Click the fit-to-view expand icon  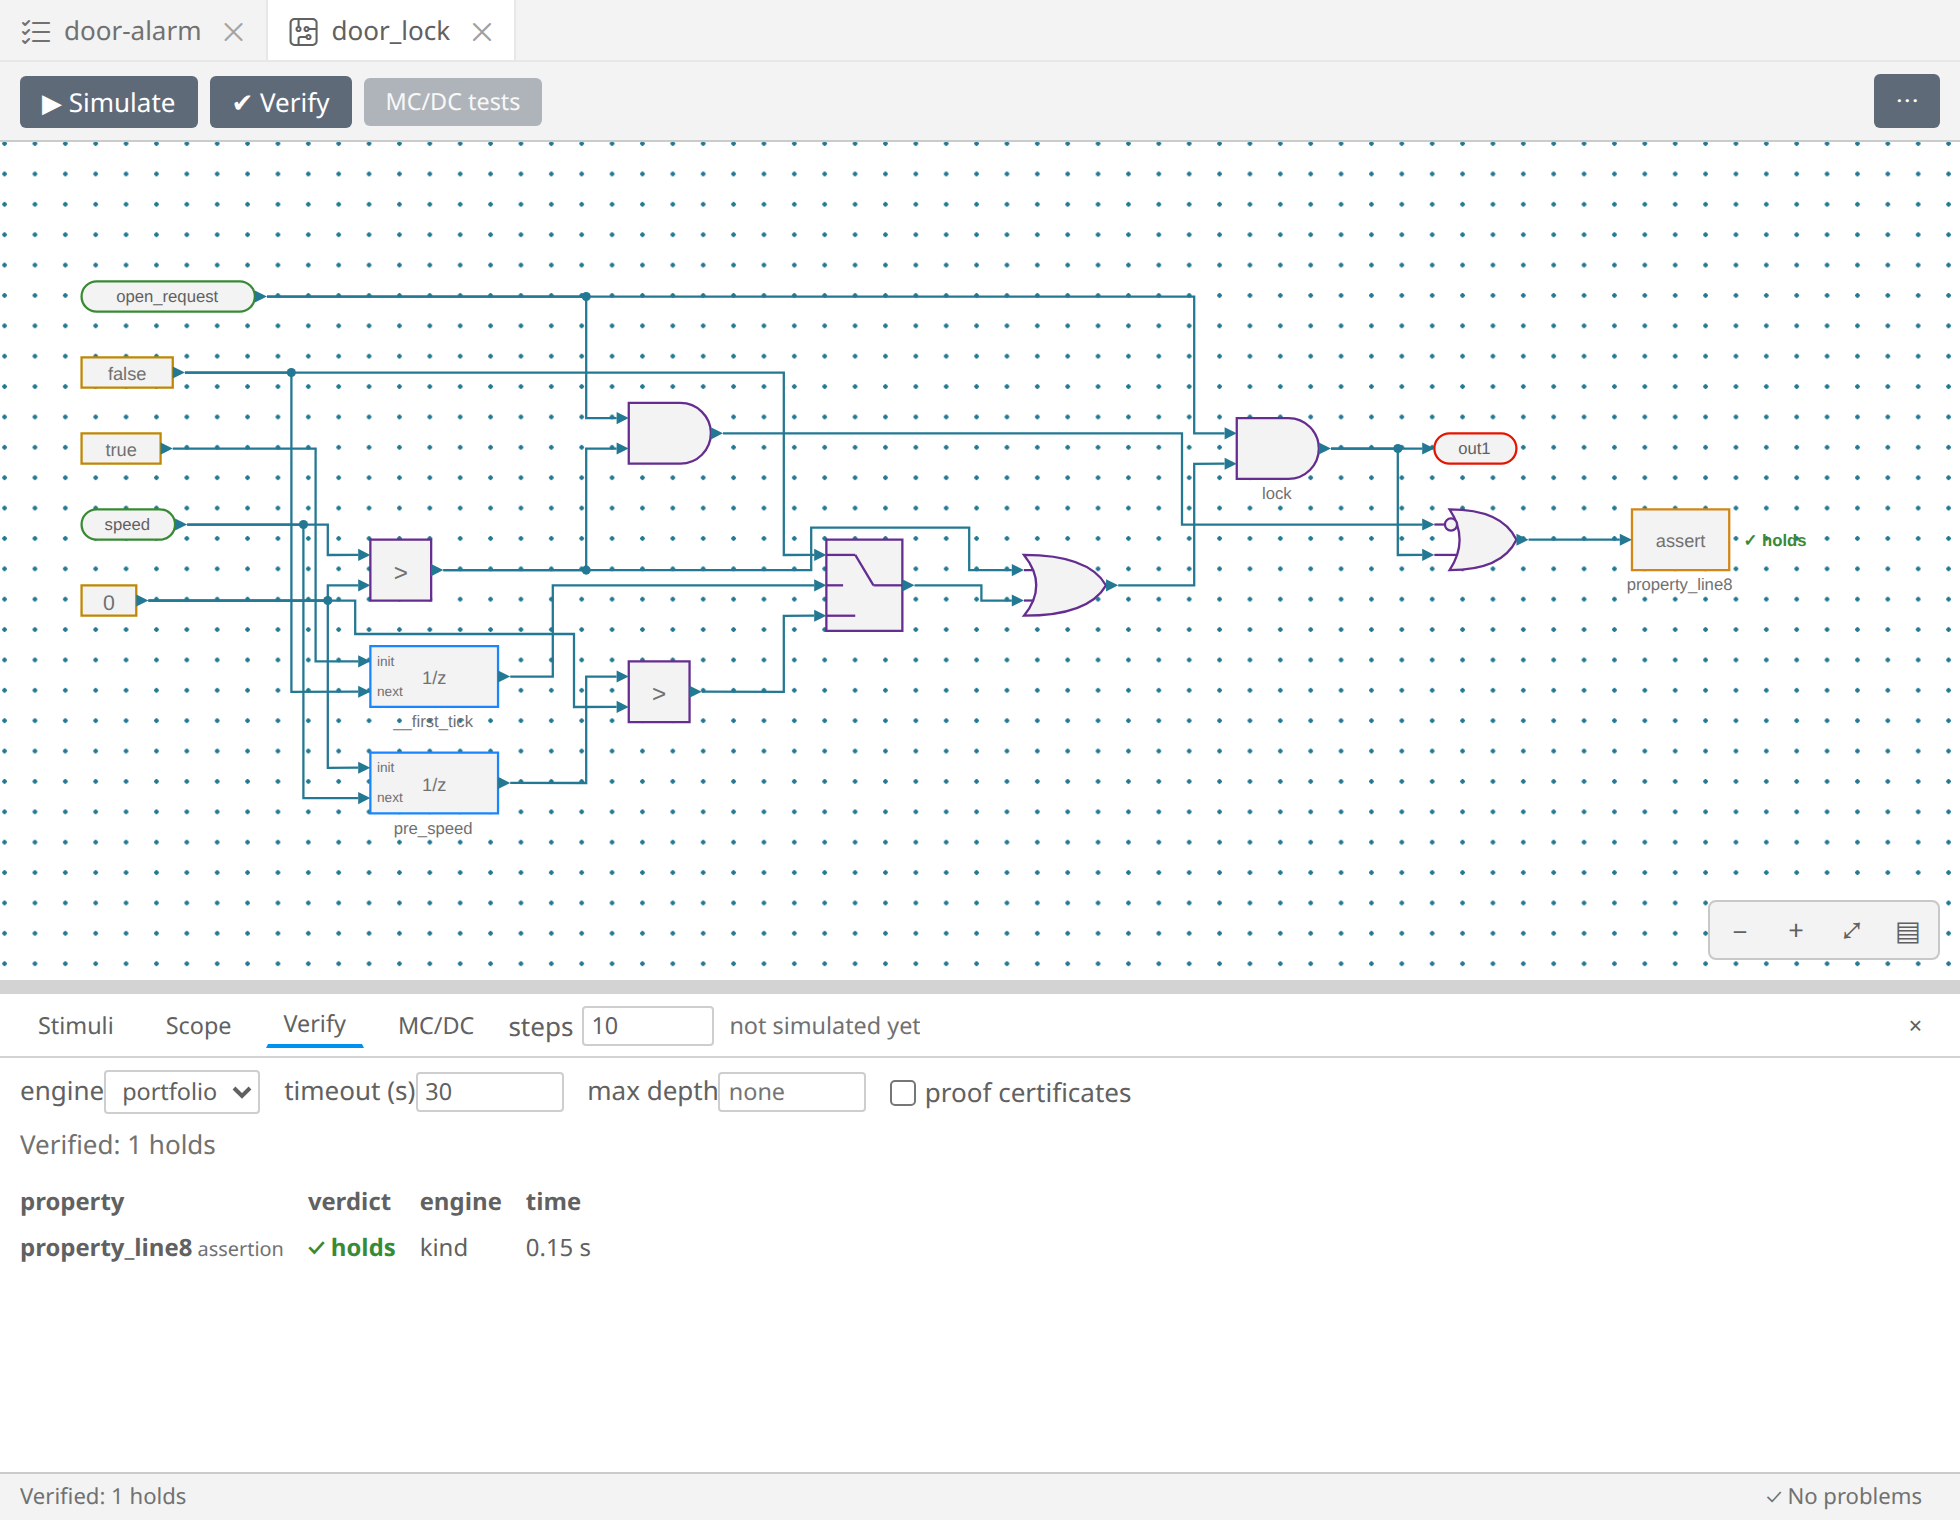click(1852, 931)
